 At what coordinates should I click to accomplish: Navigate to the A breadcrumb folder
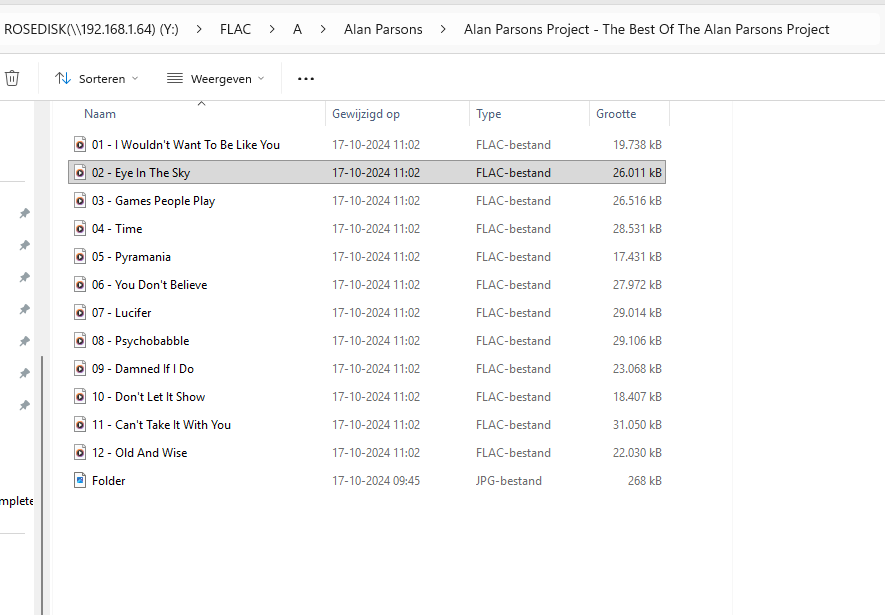(x=297, y=29)
